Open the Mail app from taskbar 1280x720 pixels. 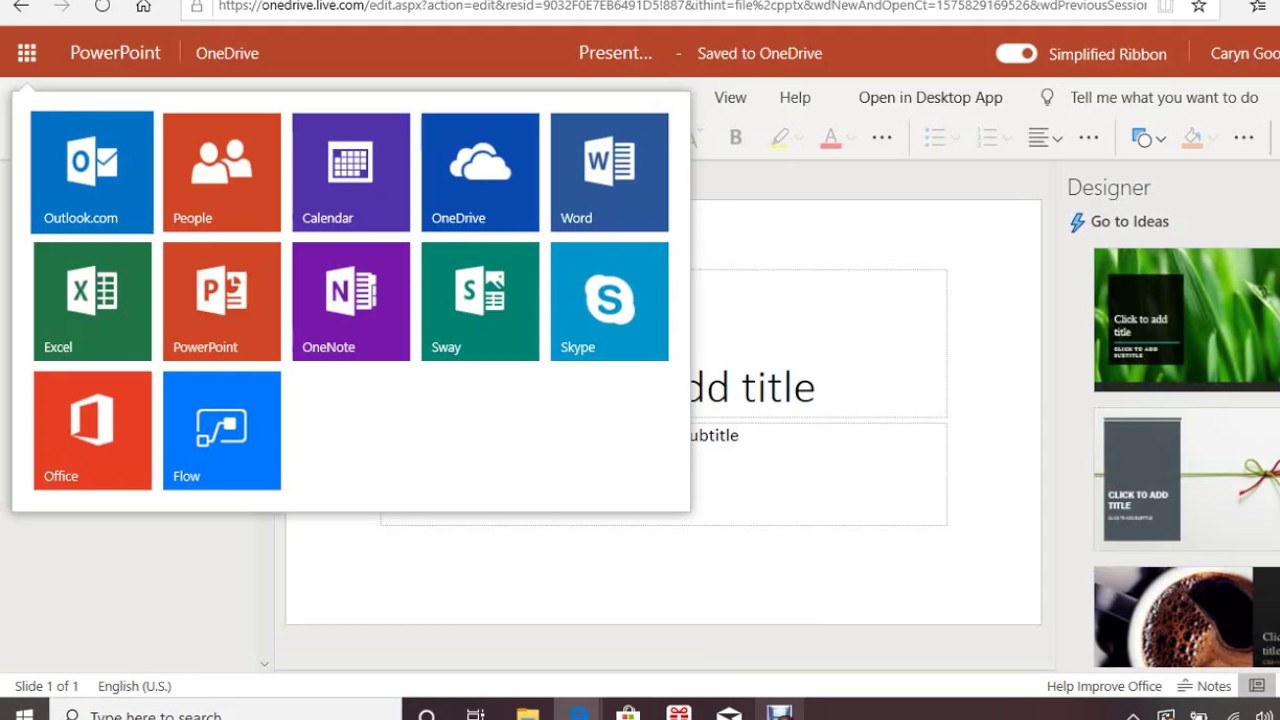[x=729, y=714]
